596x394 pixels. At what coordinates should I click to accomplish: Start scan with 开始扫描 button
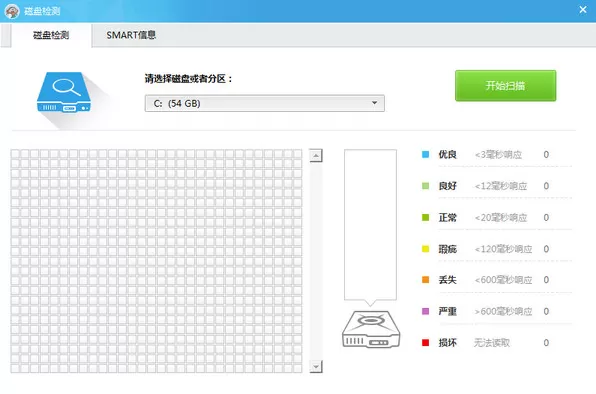coord(506,85)
